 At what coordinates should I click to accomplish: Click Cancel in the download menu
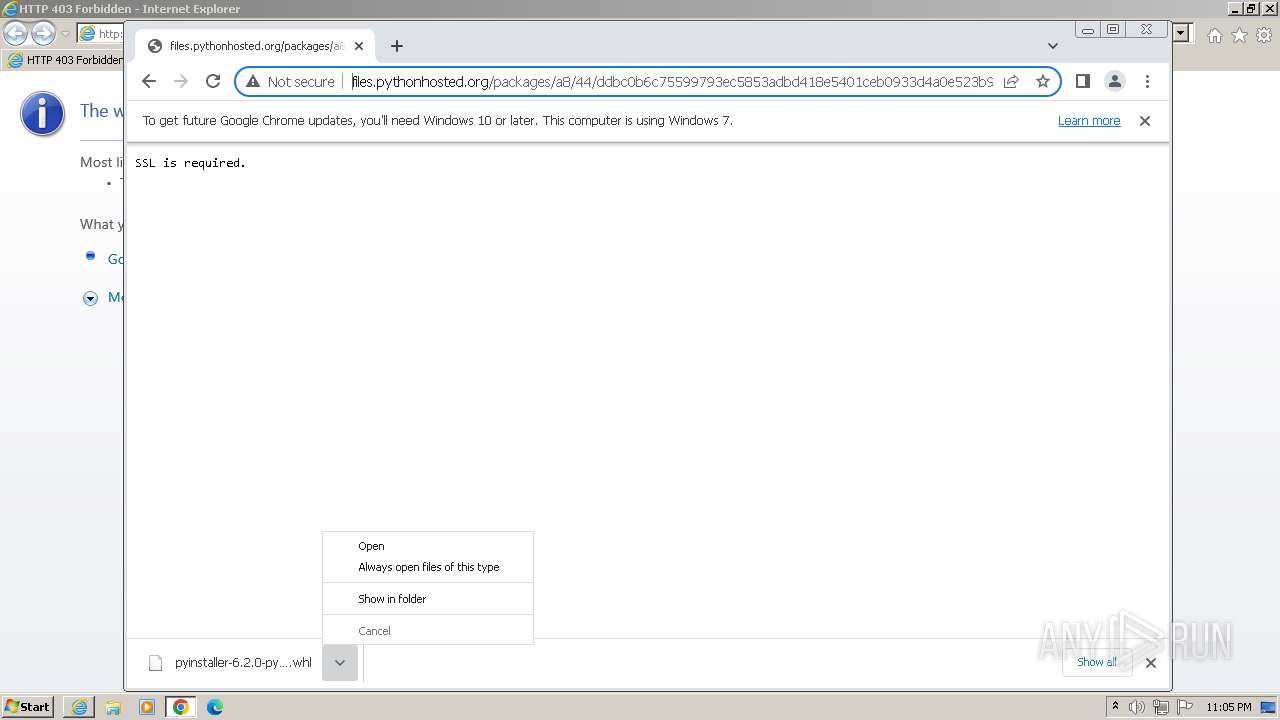[428, 631]
